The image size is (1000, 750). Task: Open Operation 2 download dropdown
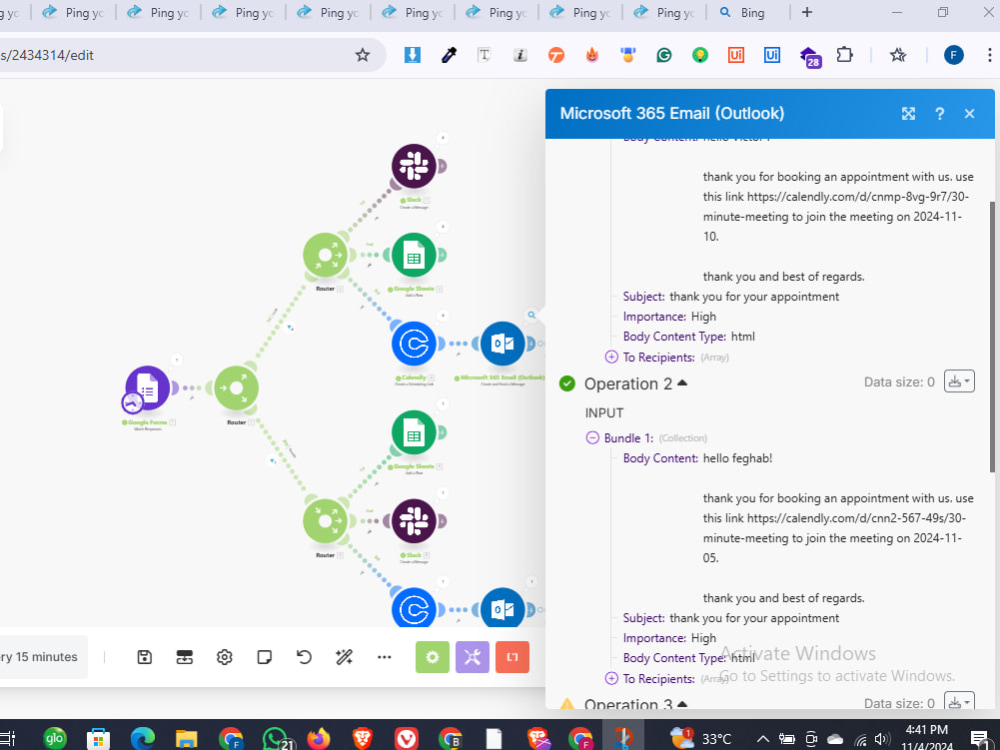click(x=959, y=381)
